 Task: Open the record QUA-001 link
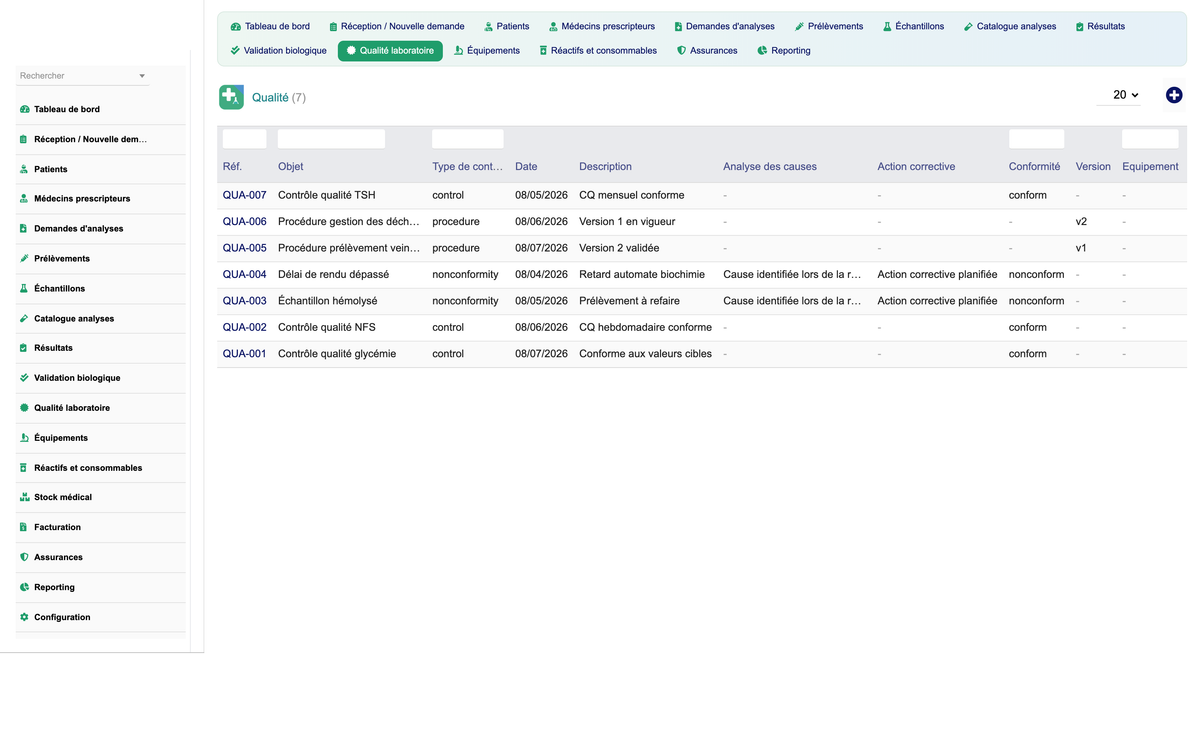point(244,353)
